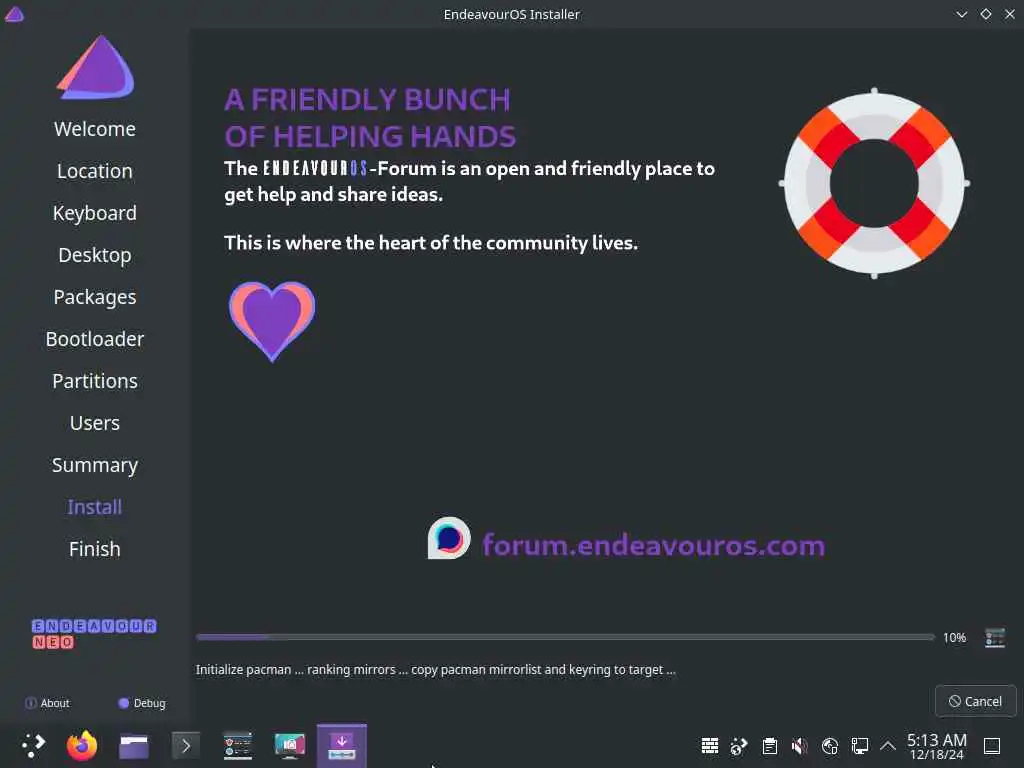Click the Discourse forum logo icon
This screenshot has width=1024, height=768.
[x=449, y=539]
